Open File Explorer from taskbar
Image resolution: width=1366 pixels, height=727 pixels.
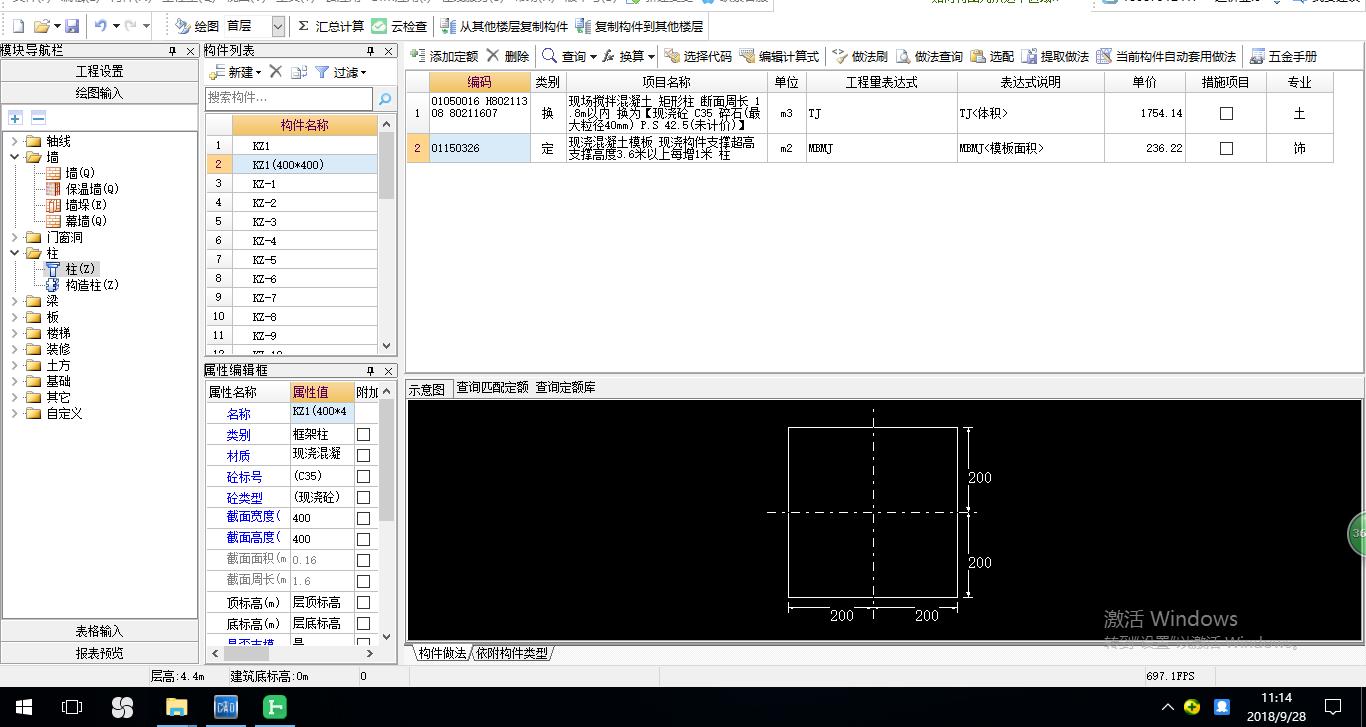[x=176, y=707]
